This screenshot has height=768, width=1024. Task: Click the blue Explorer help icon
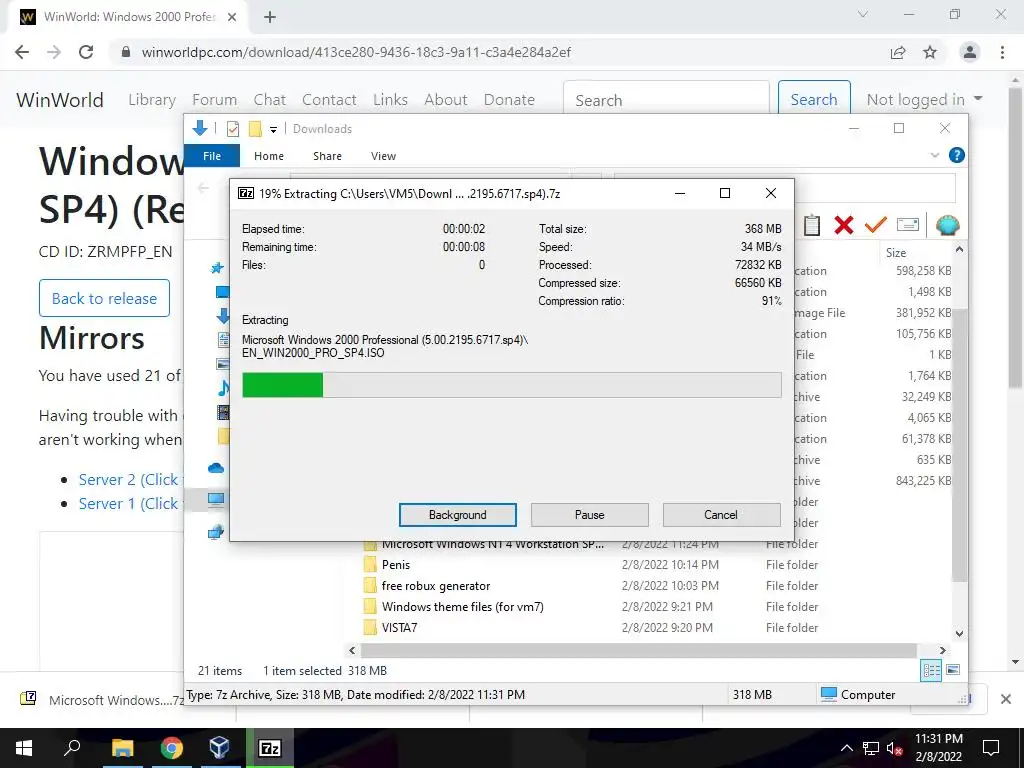point(957,155)
